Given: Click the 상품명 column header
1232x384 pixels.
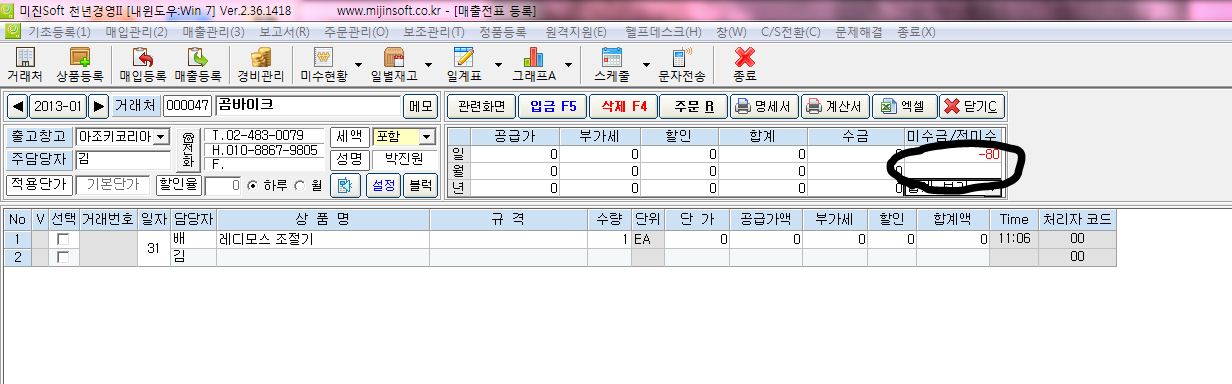Looking at the screenshot, I should point(323,219).
